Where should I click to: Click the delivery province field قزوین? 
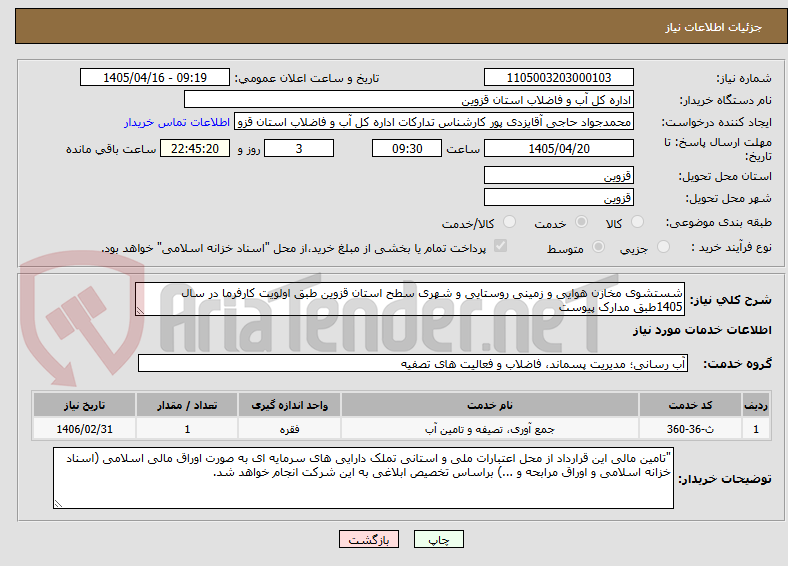558,175
